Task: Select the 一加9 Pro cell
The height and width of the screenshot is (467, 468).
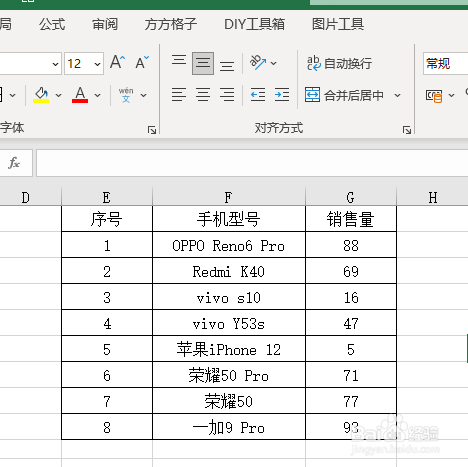Action: 229,427
